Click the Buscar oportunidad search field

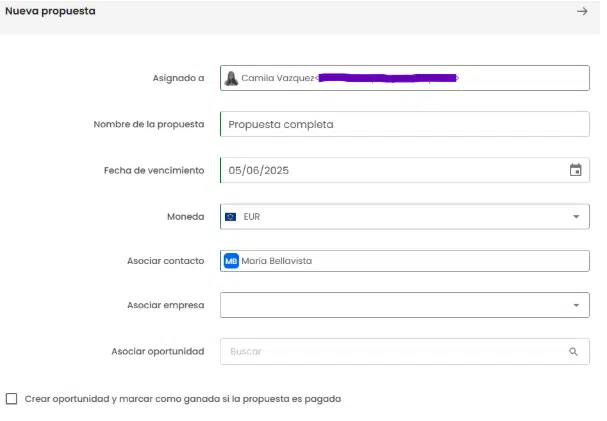pos(405,351)
